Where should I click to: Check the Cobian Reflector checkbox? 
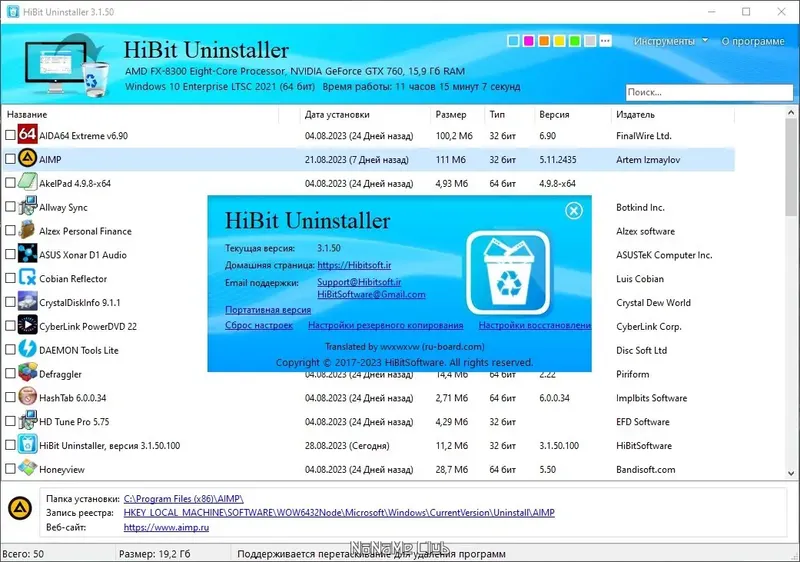pos(10,278)
